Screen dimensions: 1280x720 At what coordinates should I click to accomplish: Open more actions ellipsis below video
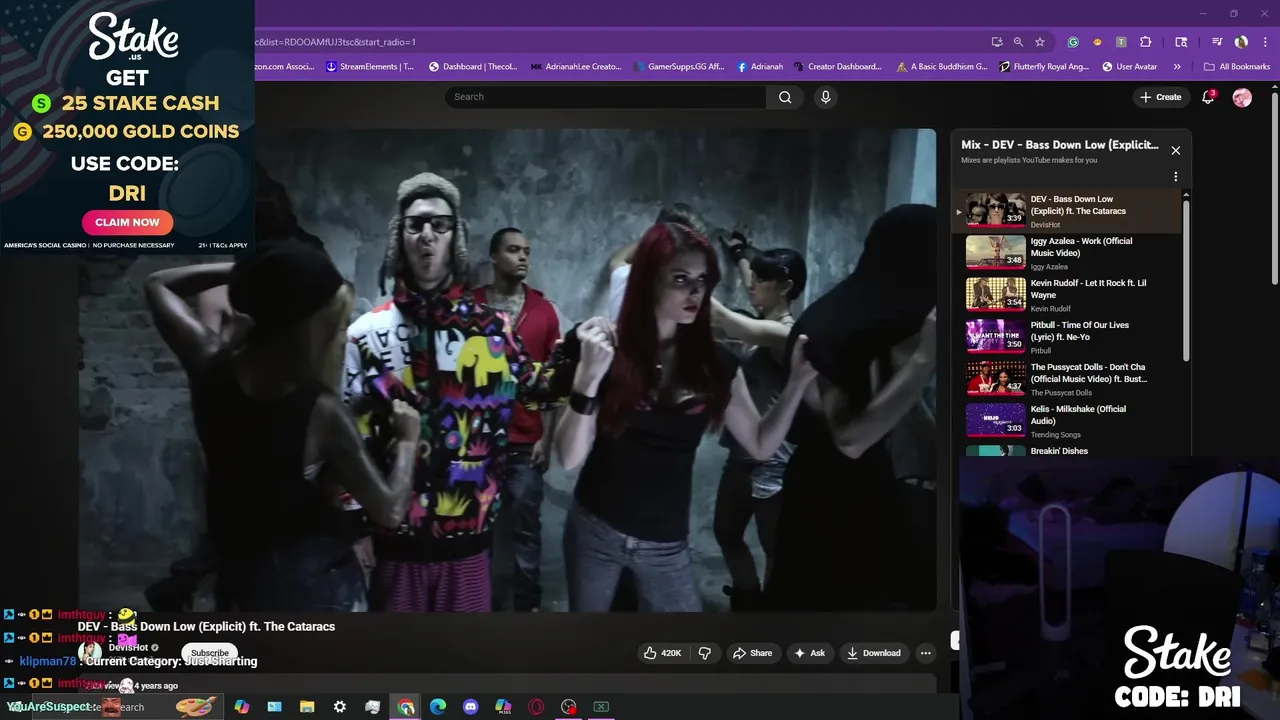(926, 653)
